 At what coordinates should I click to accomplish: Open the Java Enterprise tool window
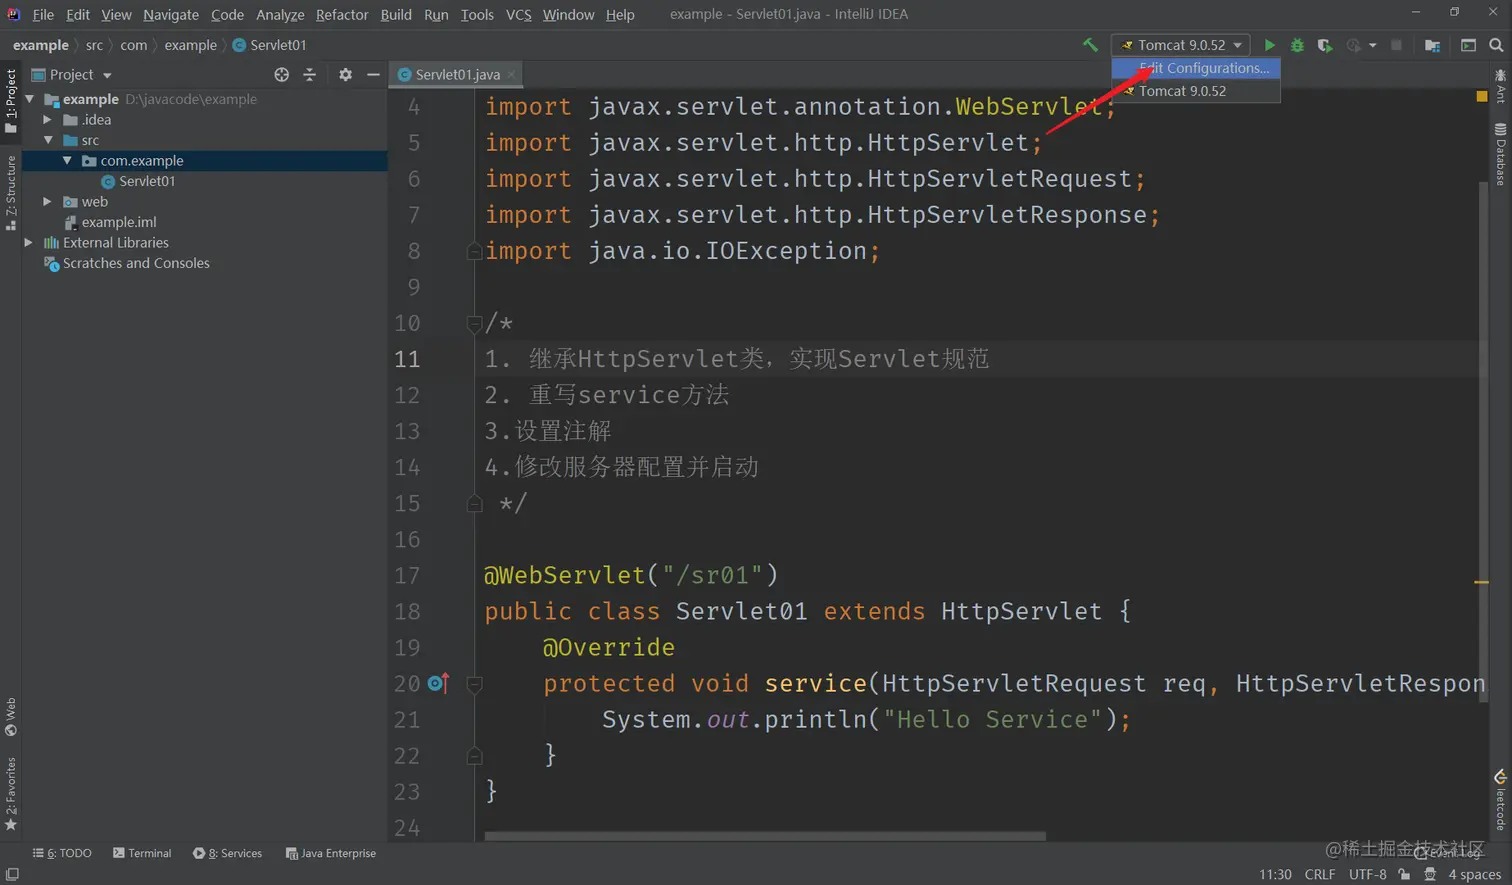pos(331,853)
